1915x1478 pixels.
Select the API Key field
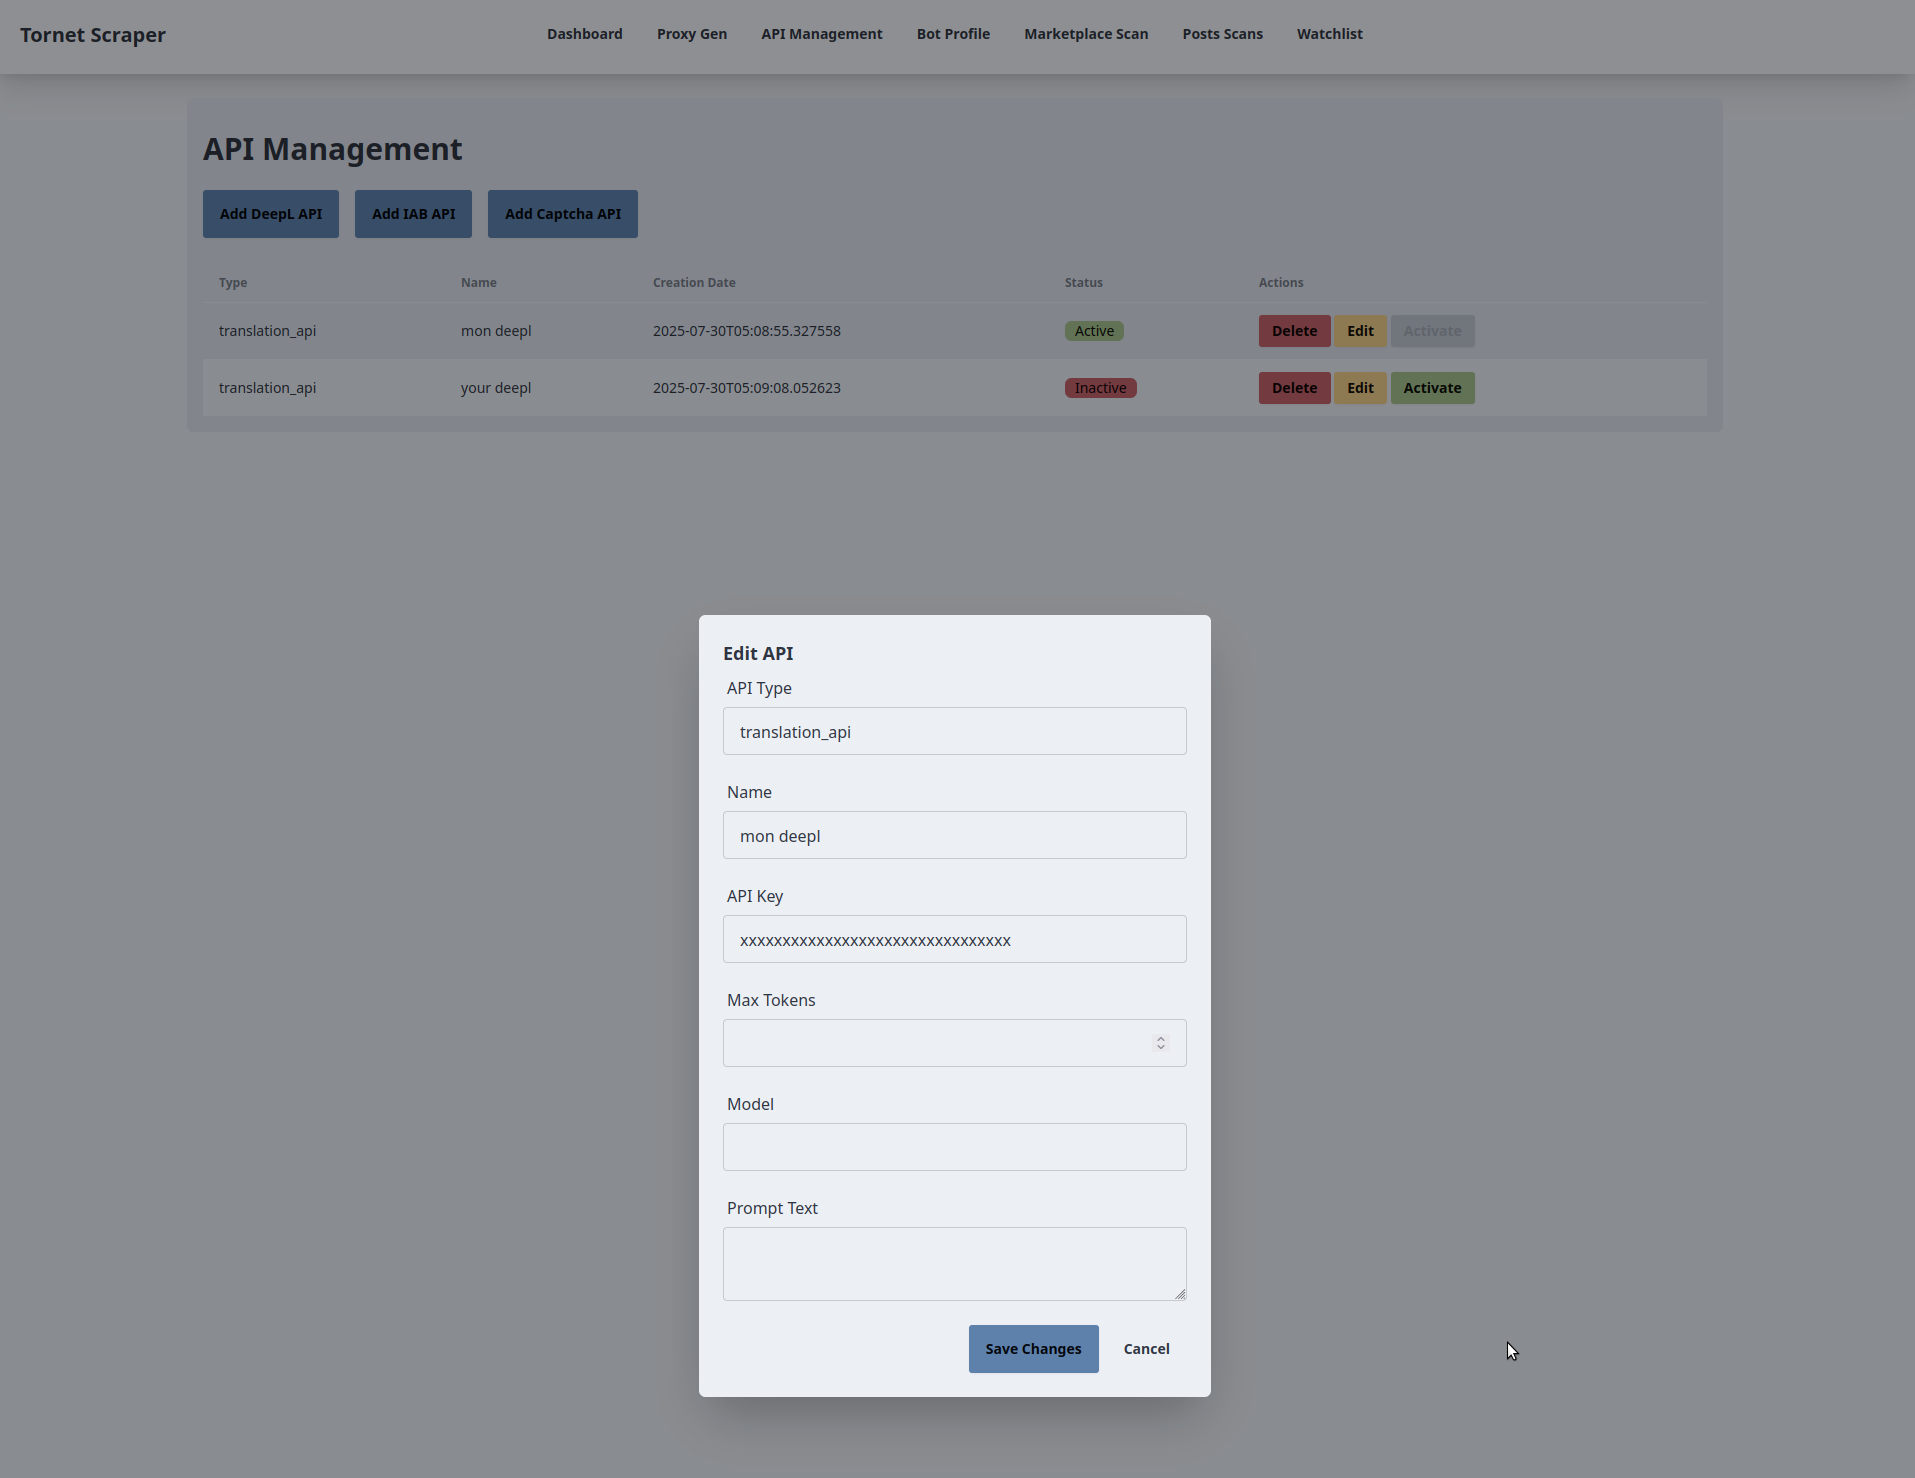(x=954, y=939)
